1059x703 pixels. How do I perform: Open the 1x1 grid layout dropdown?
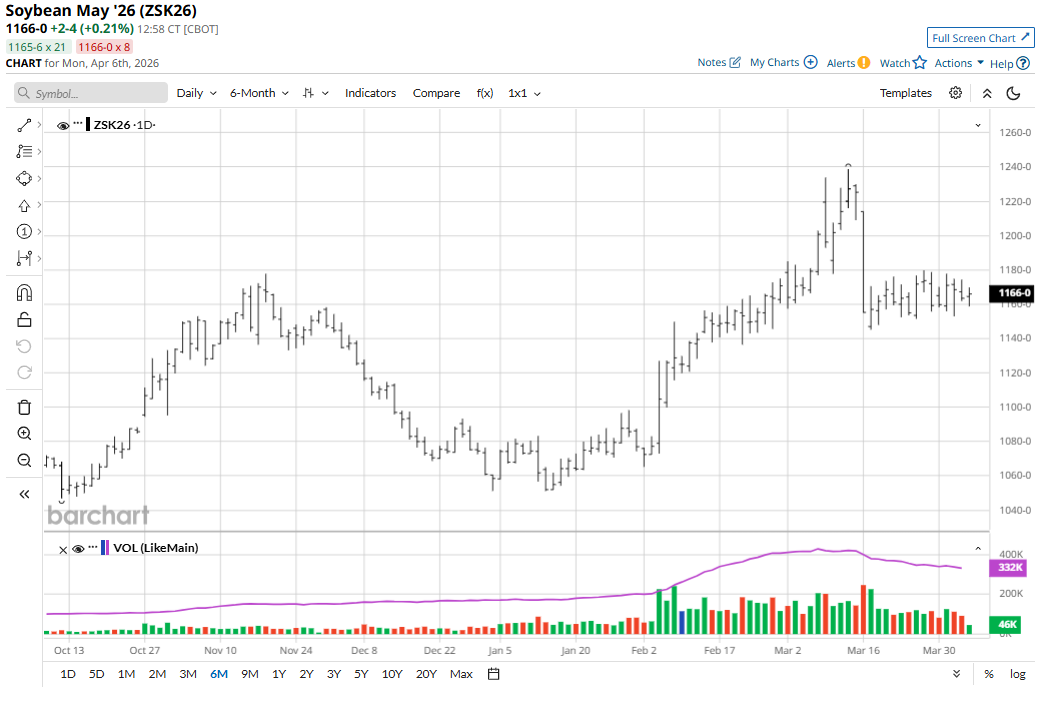(524, 93)
